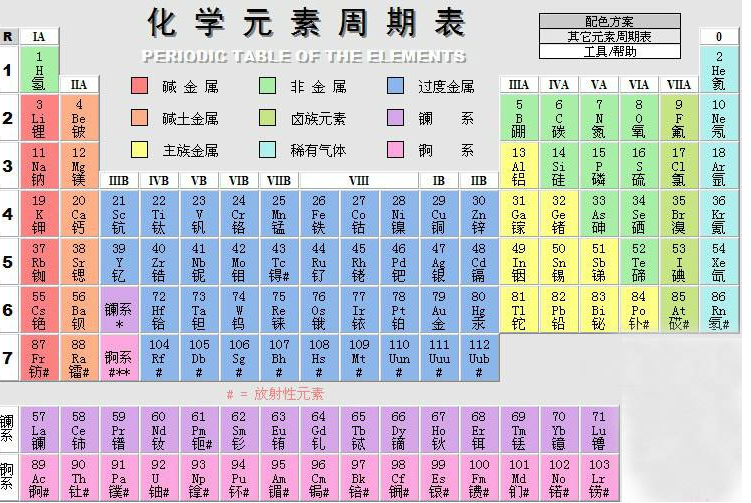Image resolution: width=751 pixels, height=503 pixels.
Task: Select the IIIB group header
Action: coord(119,181)
